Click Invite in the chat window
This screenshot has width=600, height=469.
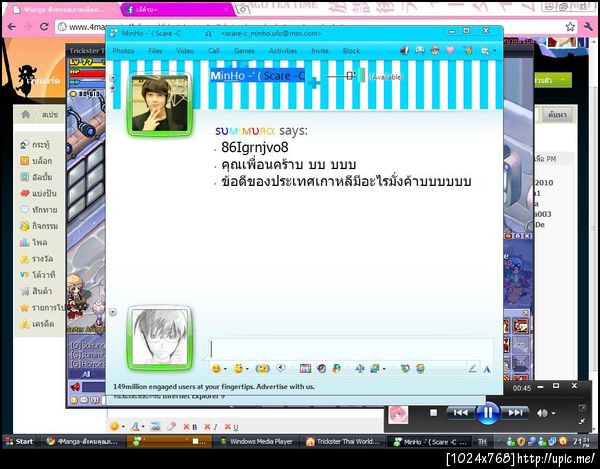[x=320, y=51]
